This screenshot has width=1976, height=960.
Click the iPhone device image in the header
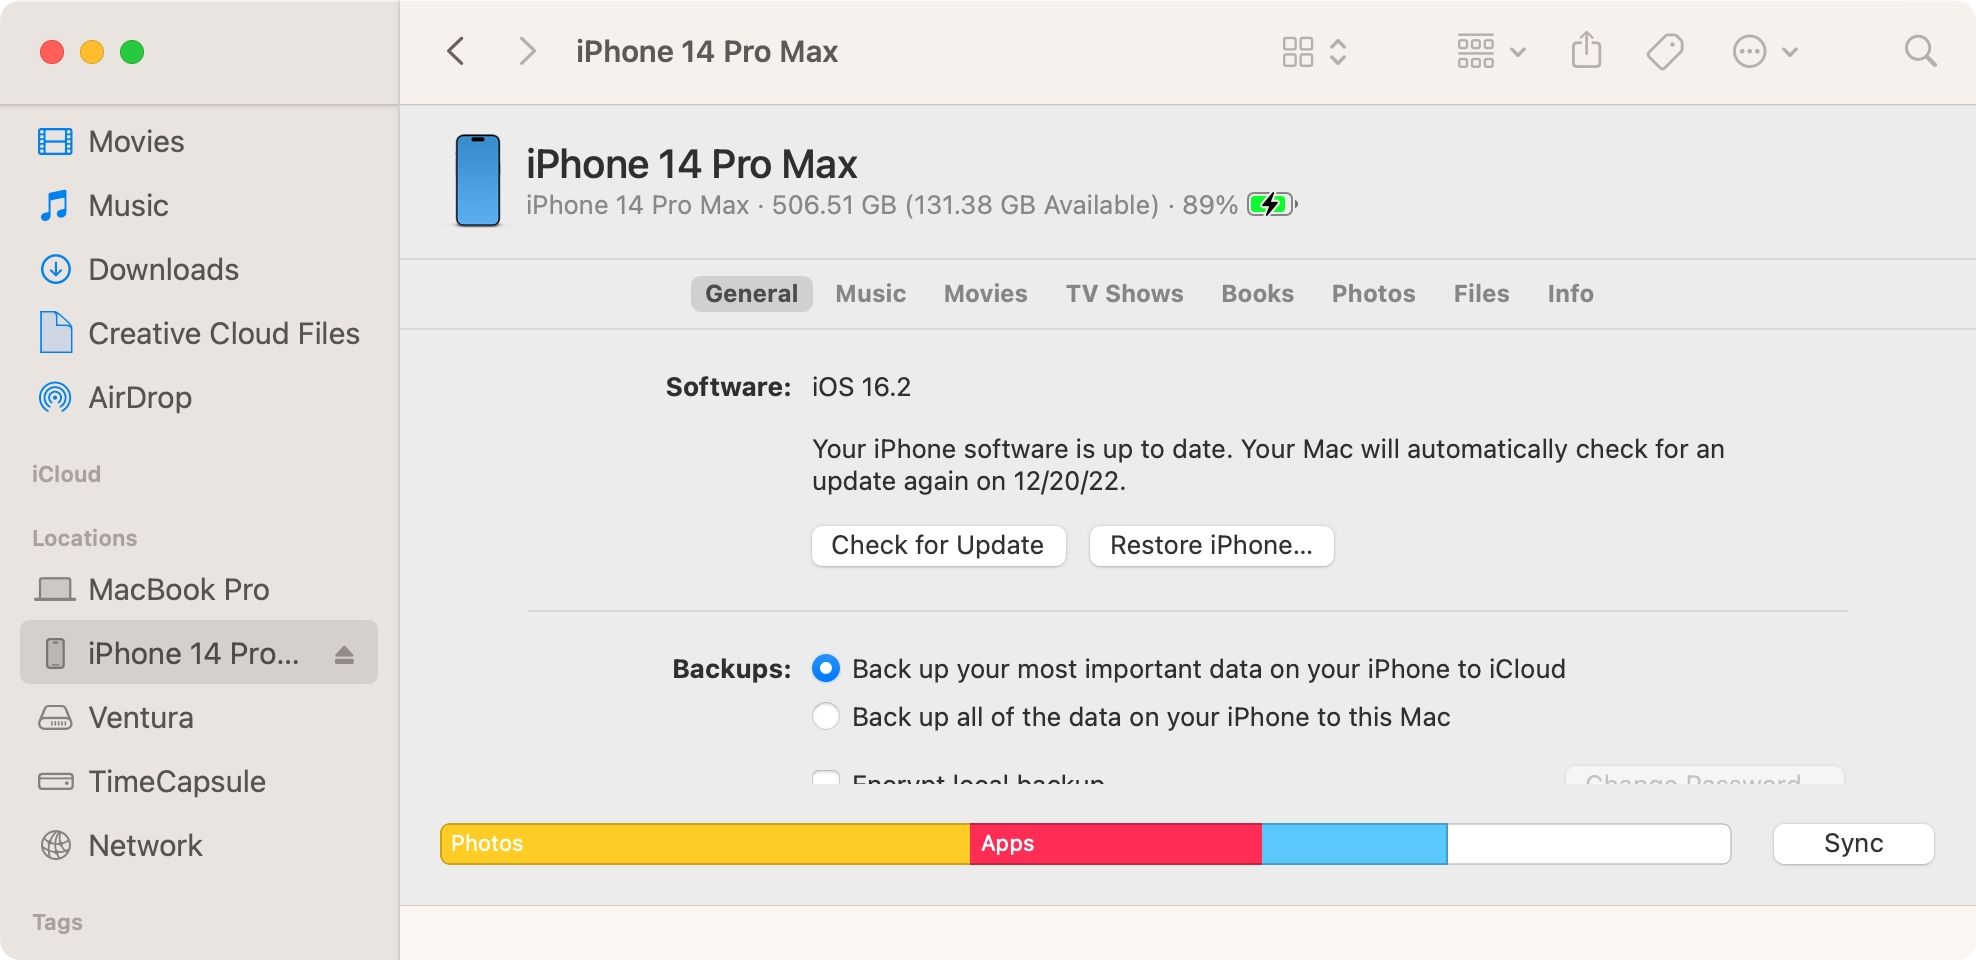pyautogui.click(x=478, y=181)
